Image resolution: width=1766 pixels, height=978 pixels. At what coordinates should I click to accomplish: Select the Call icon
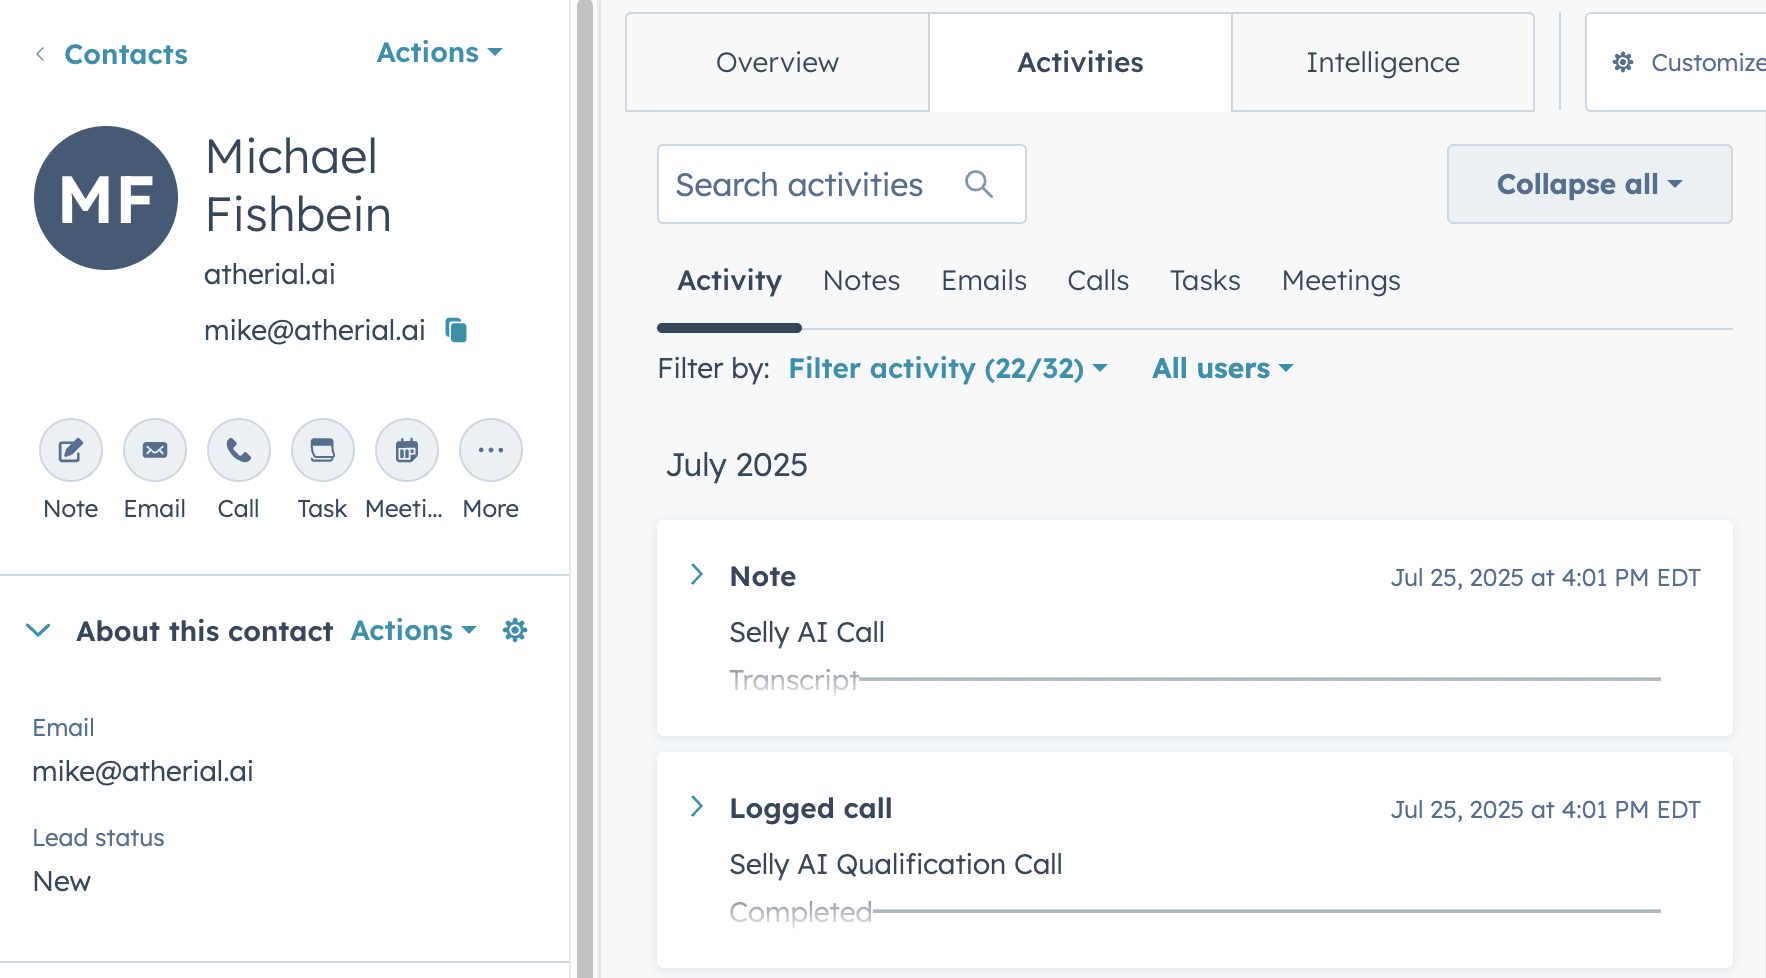[x=238, y=450]
